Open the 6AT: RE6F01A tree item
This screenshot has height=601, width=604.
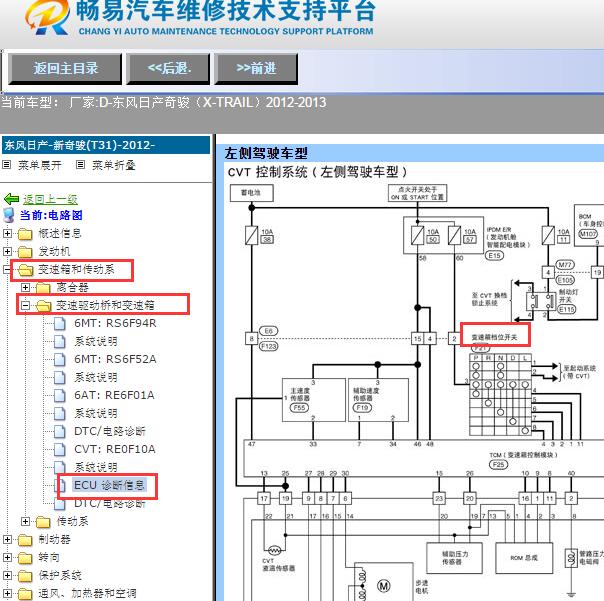114,395
